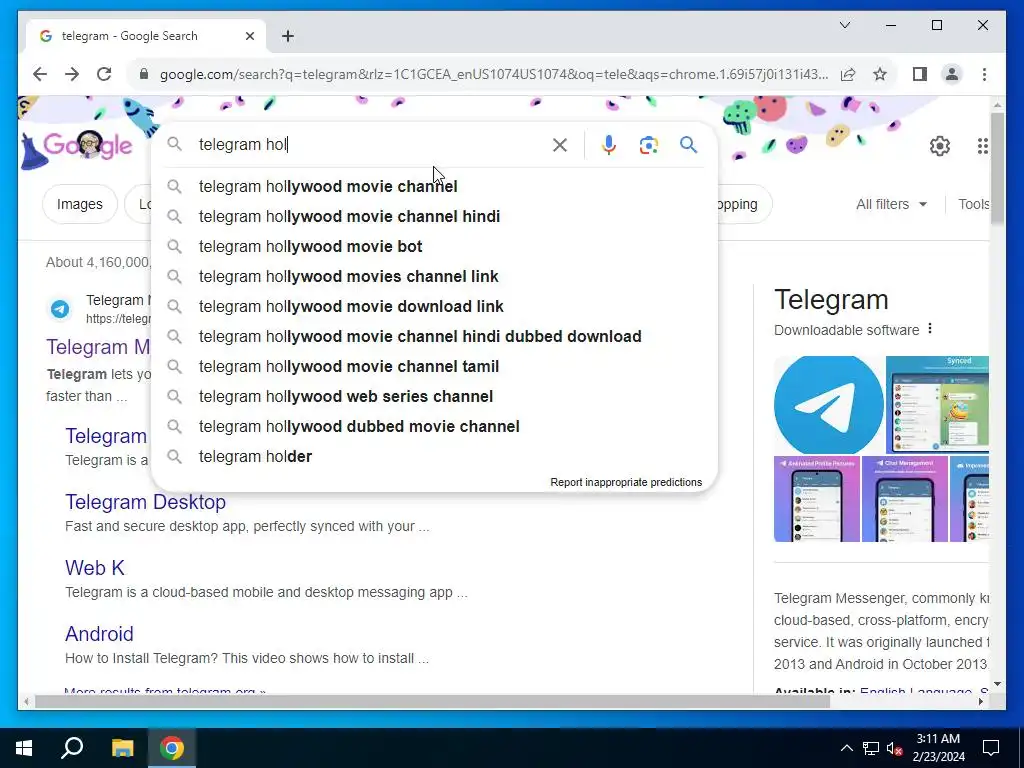
Task: Select suggestion "telegram hollywood web series channel"
Action: 434,397
